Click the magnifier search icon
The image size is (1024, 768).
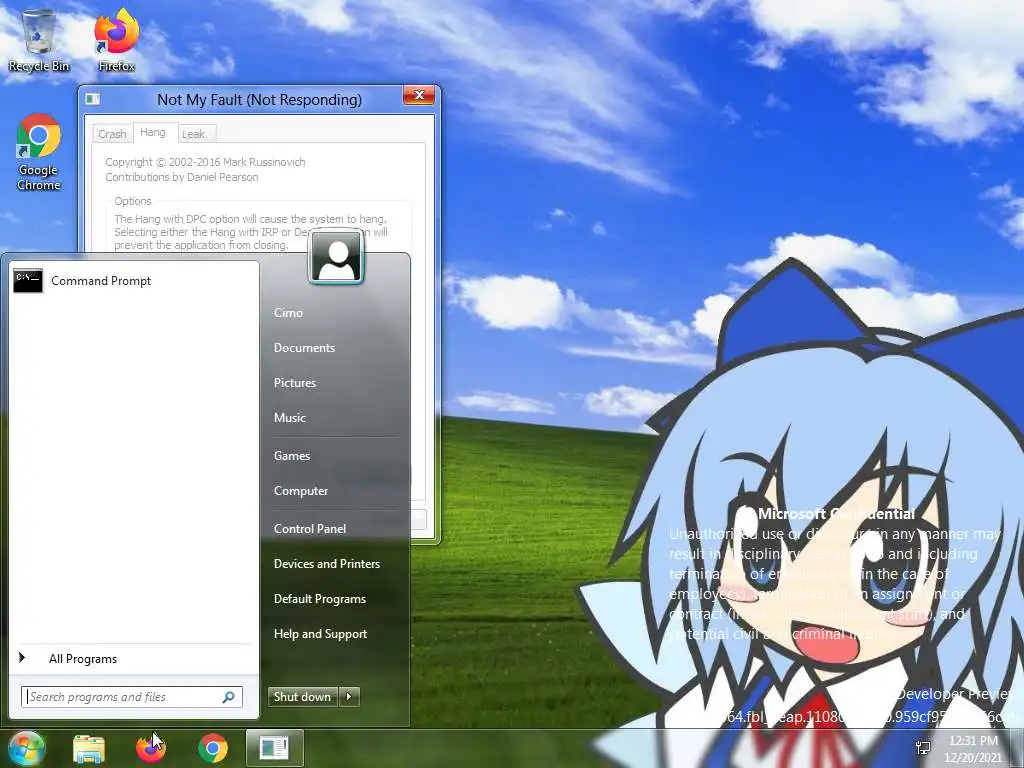(x=229, y=697)
